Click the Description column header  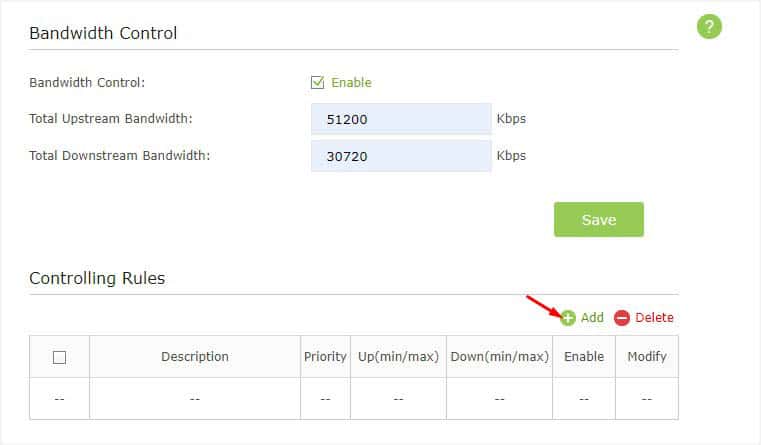pyautogui.click(x=195, y=356)
